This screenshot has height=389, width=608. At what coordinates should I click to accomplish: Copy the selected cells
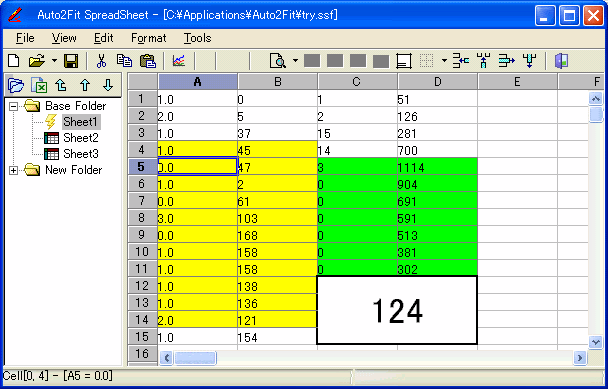(124, 61)
